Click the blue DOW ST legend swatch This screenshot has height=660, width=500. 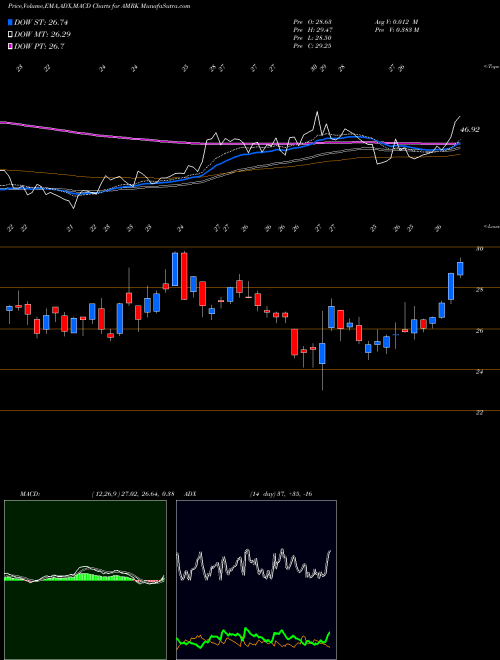point(10,22)
